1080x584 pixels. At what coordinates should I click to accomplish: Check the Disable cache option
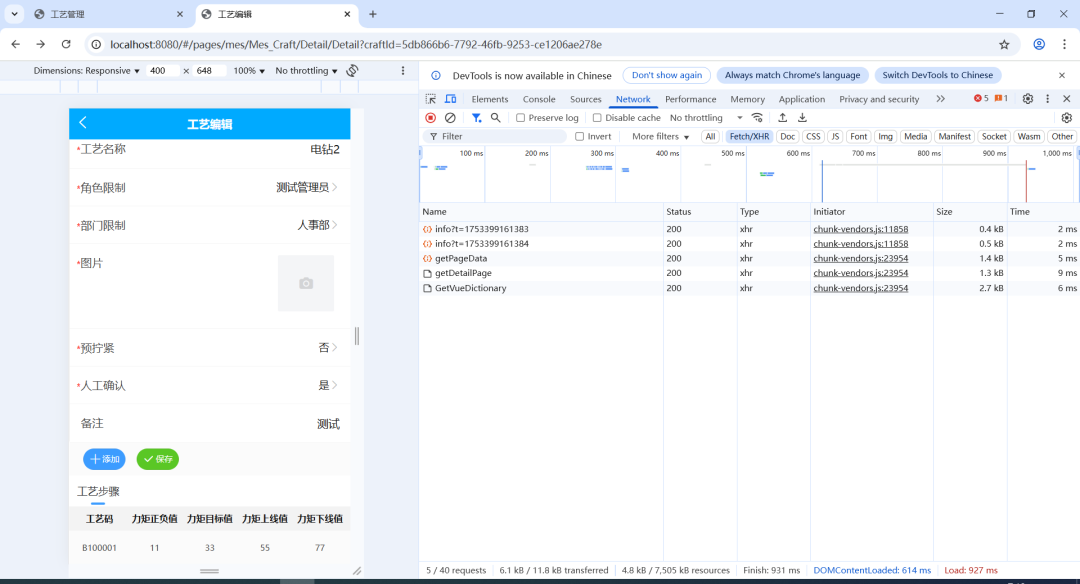[x=597, y=118]
